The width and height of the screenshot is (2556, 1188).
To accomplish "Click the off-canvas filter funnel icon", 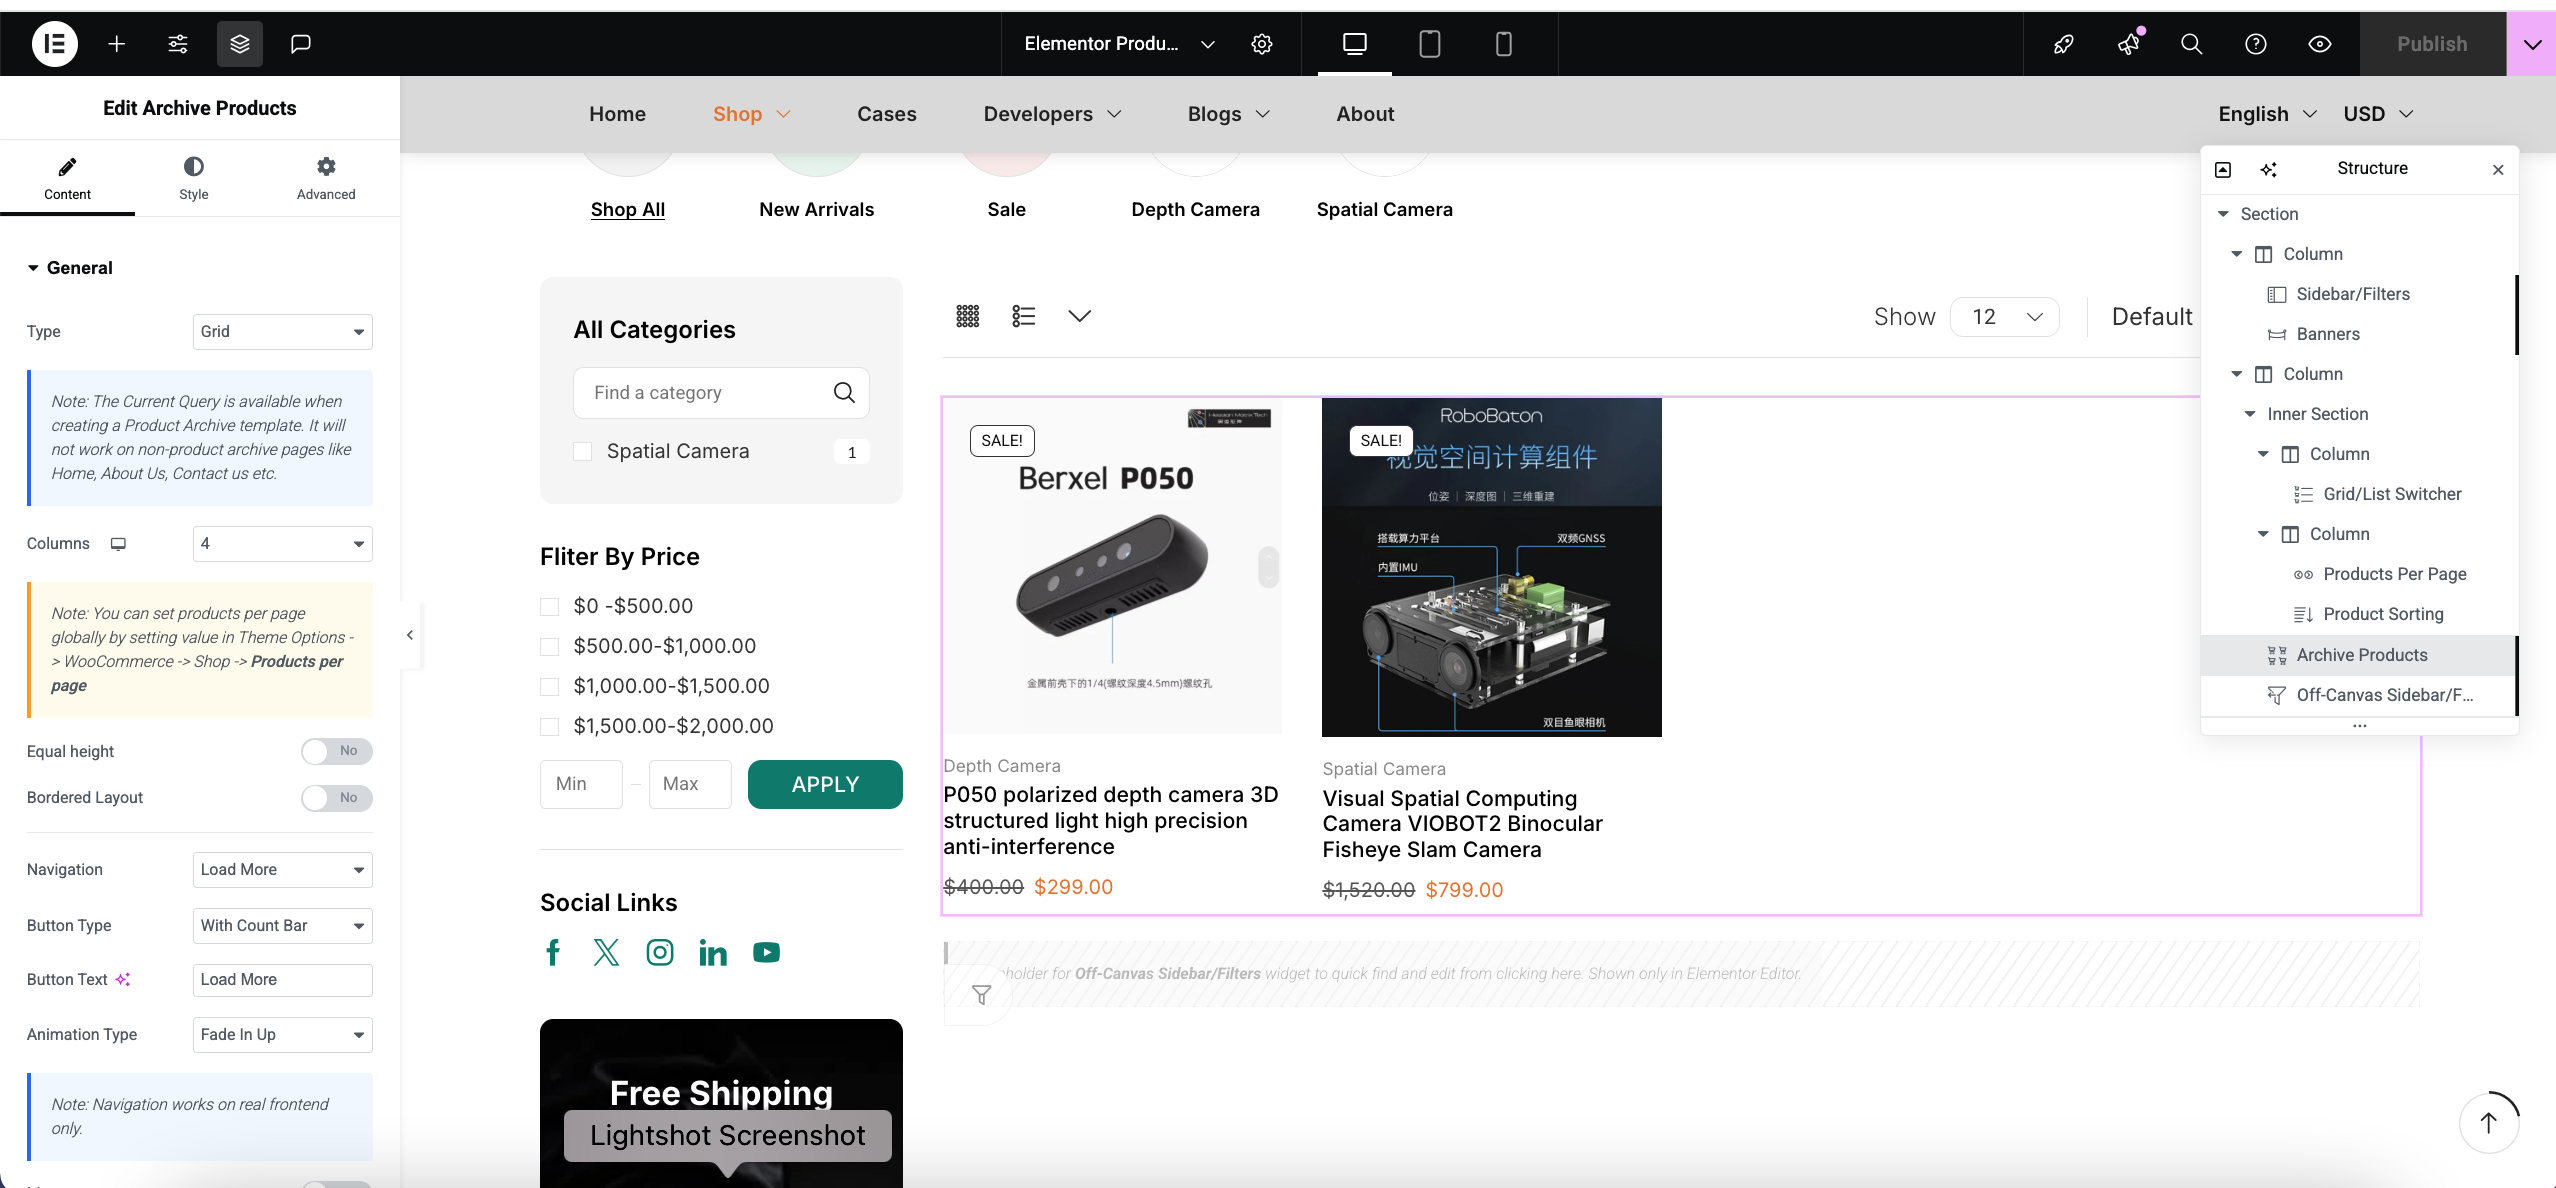I will [x=982, y=994].
